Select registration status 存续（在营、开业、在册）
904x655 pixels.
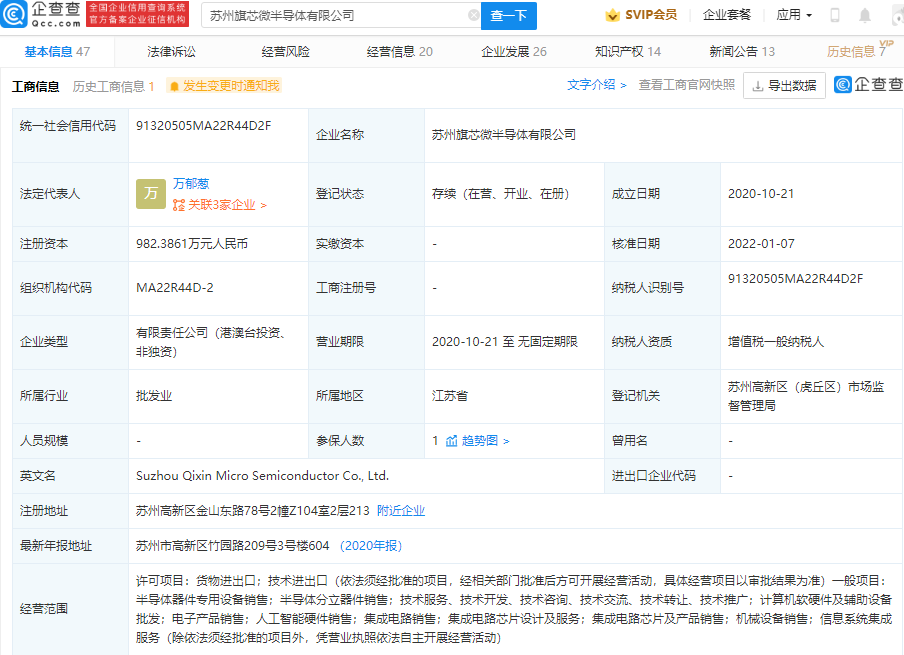click(x=500, y=194)
